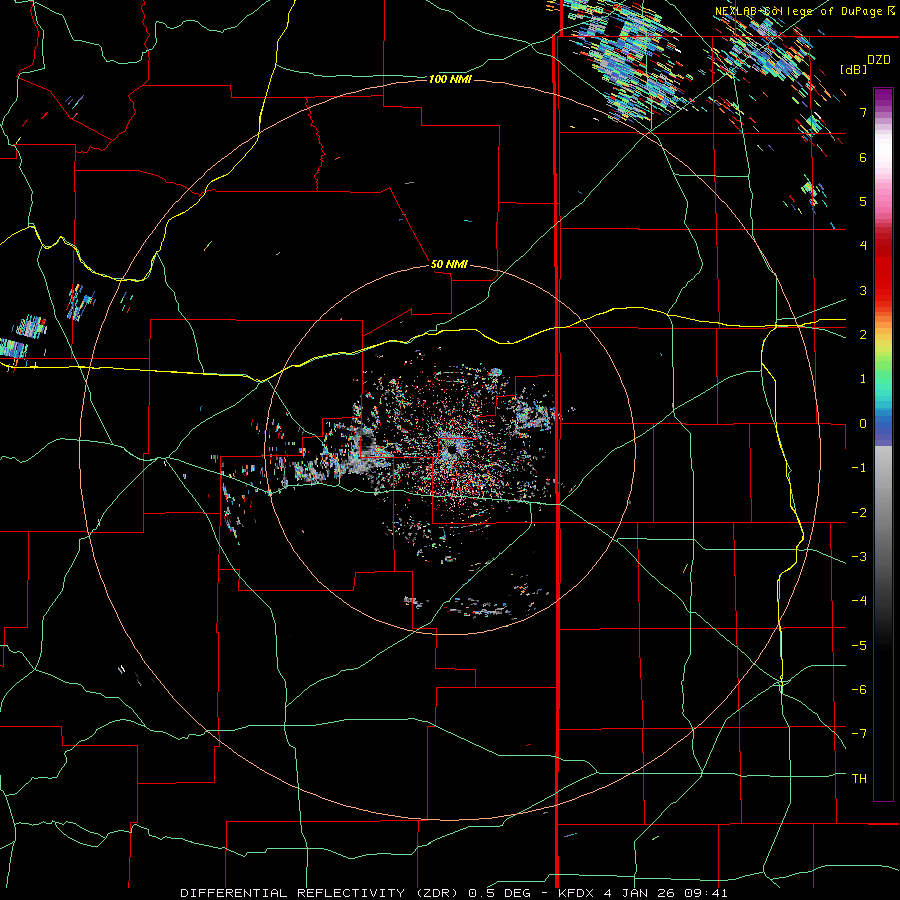Click the KFDX 4 JAN 26 09:41 timestamp
This screenshot has width=900, height=900.
(643, 893)
